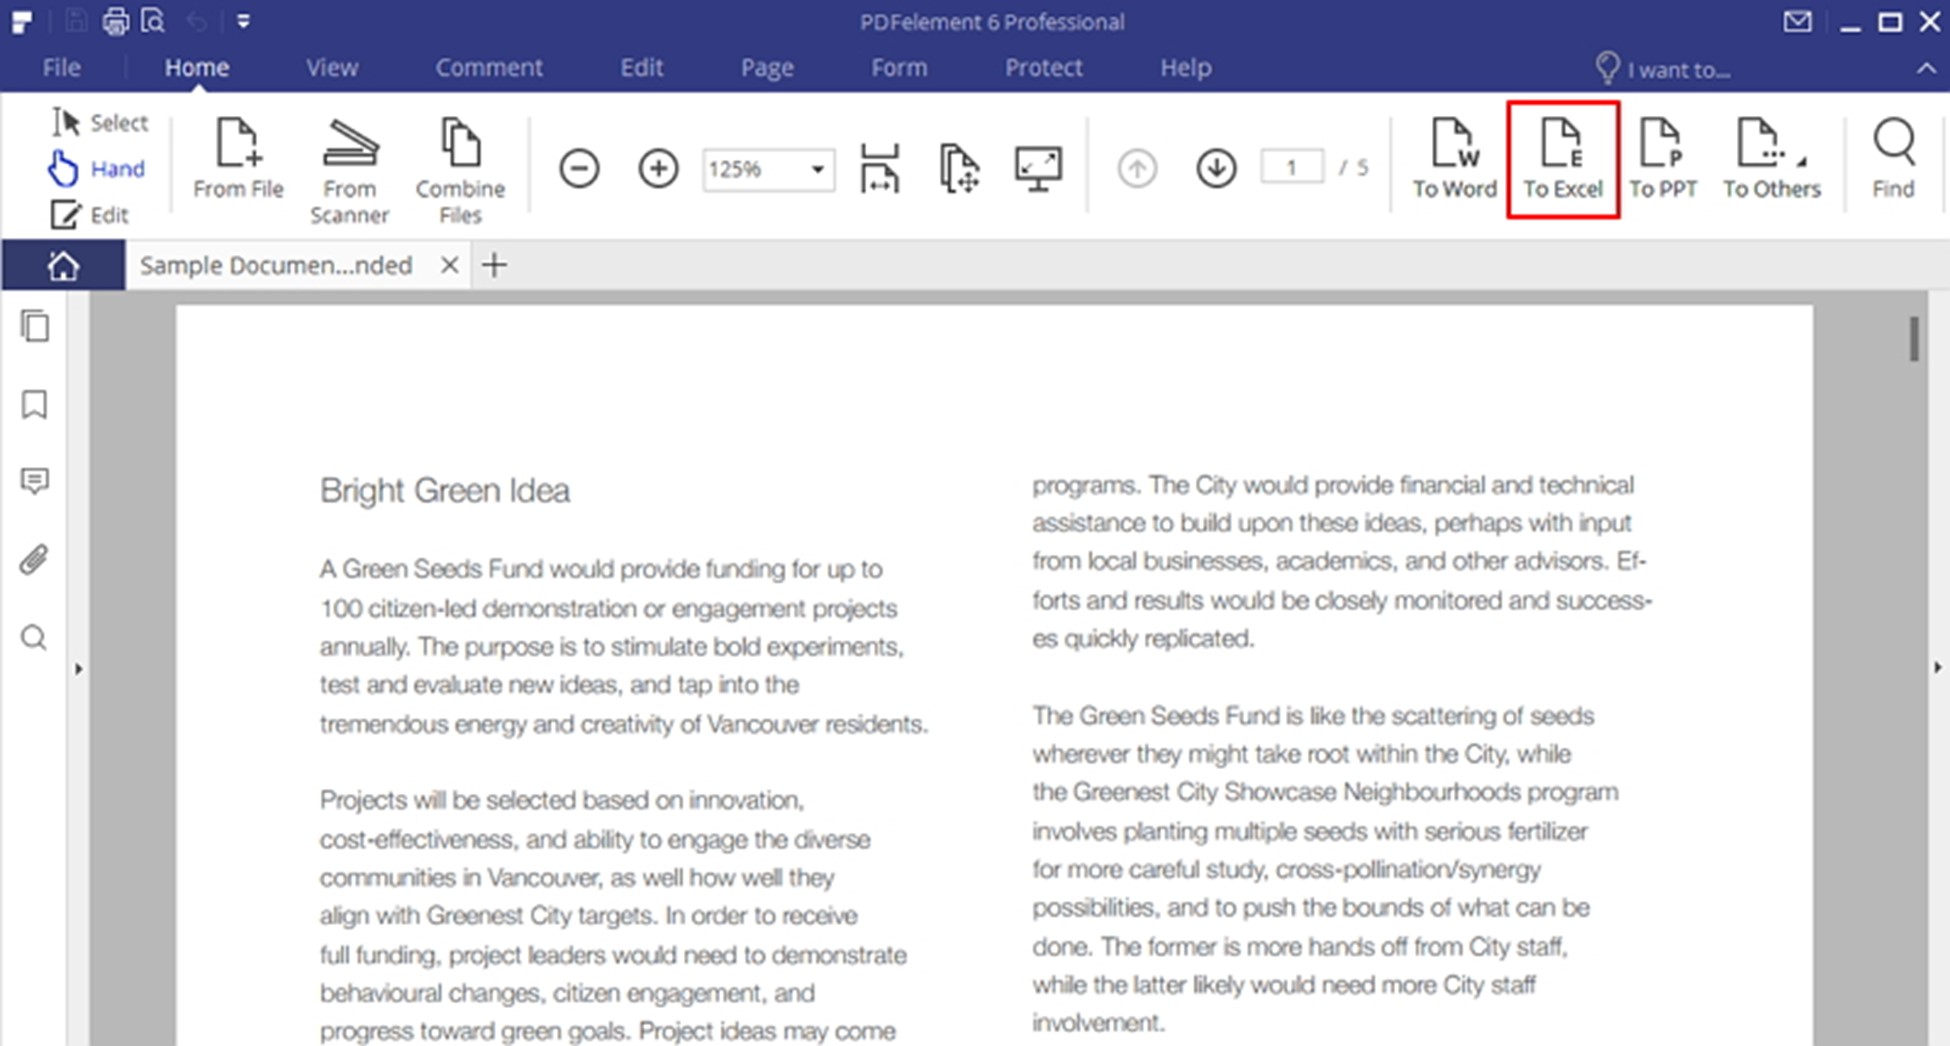Open the attachments panel
The width and height of the screenshot is (1950, 1046).
[35, 559]
